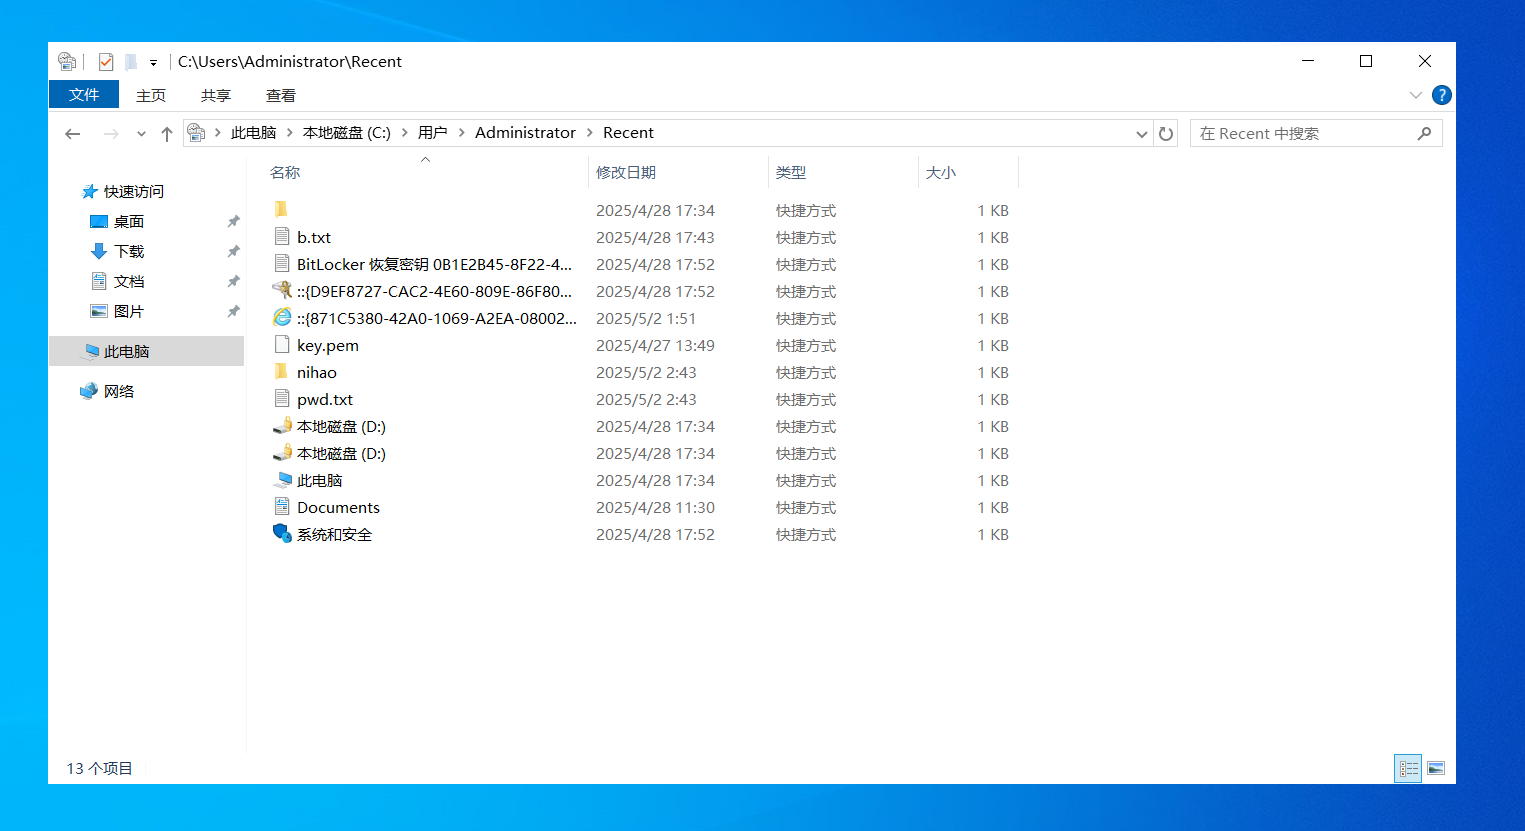Expand the address bar history dropdown

(x=1141, y=134)
